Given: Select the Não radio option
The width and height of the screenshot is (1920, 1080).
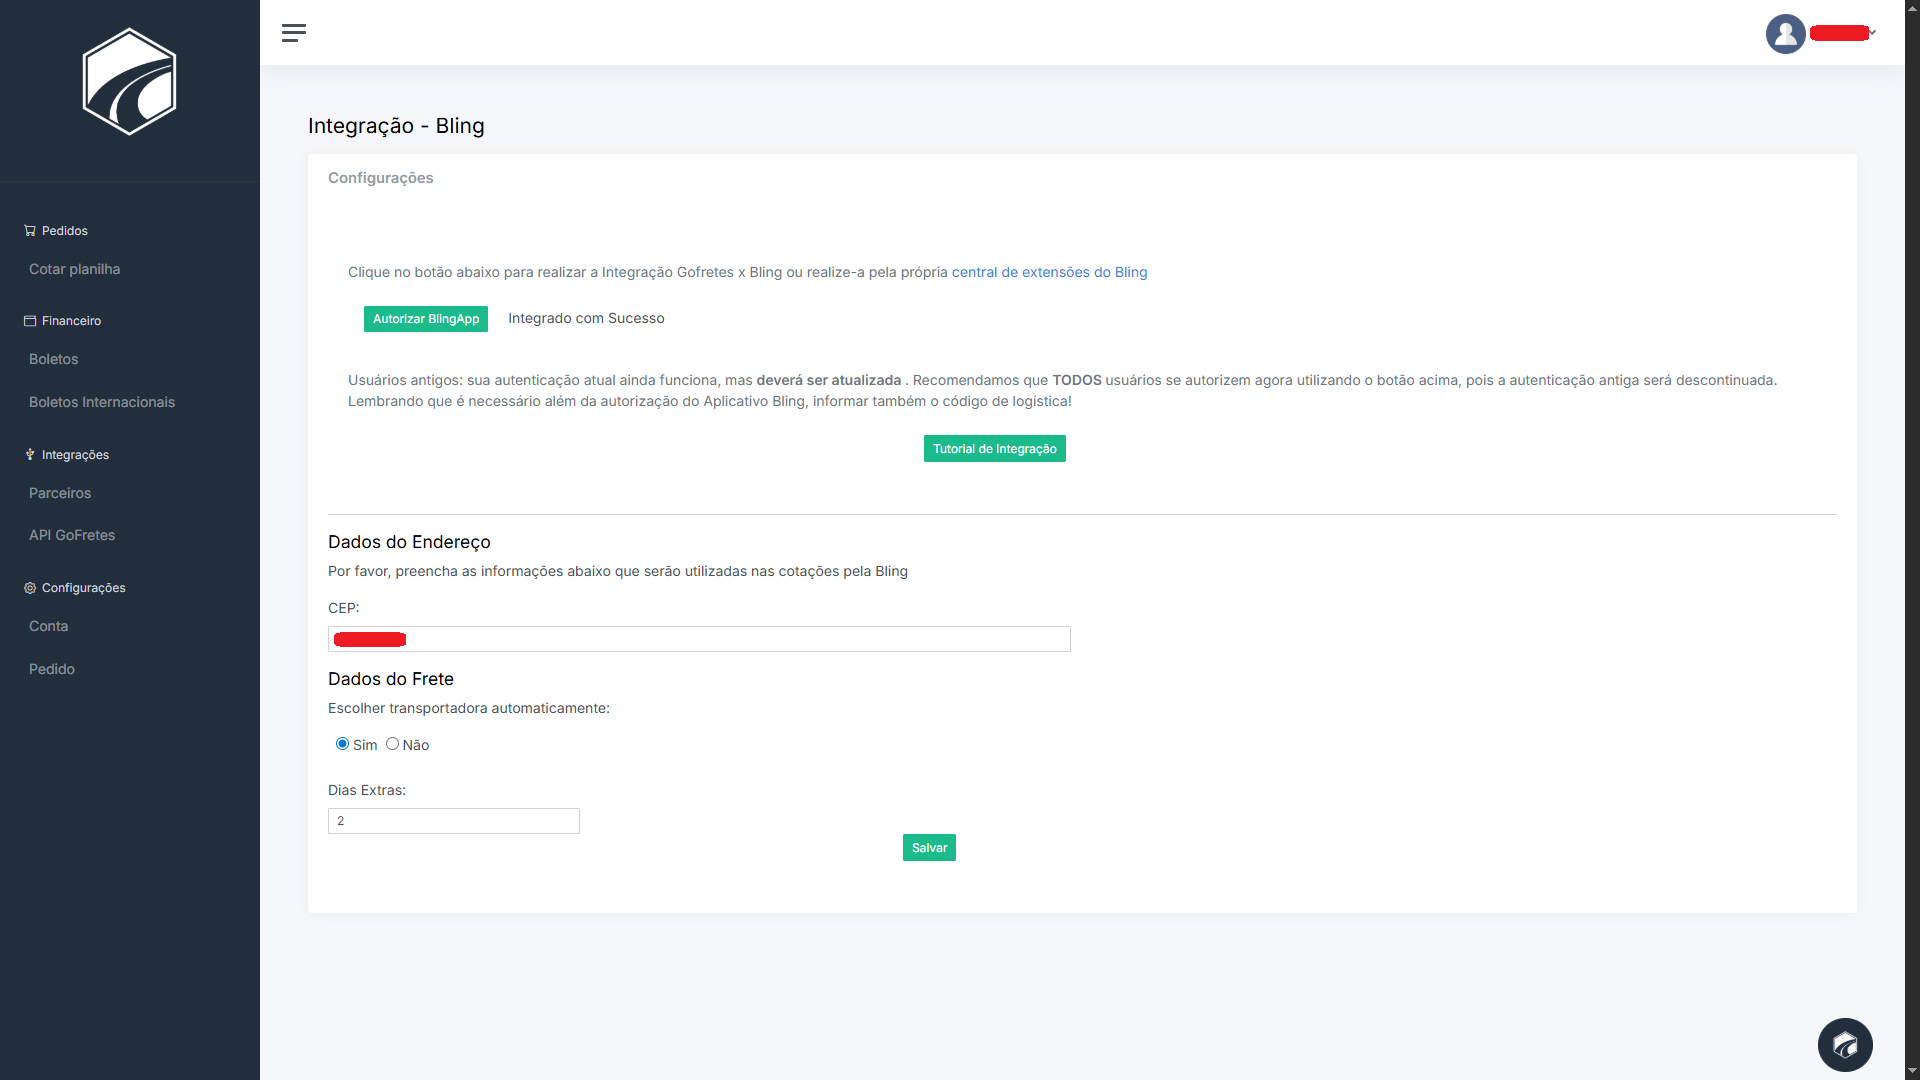Looking at the screenshot, I should click(392, 744).
